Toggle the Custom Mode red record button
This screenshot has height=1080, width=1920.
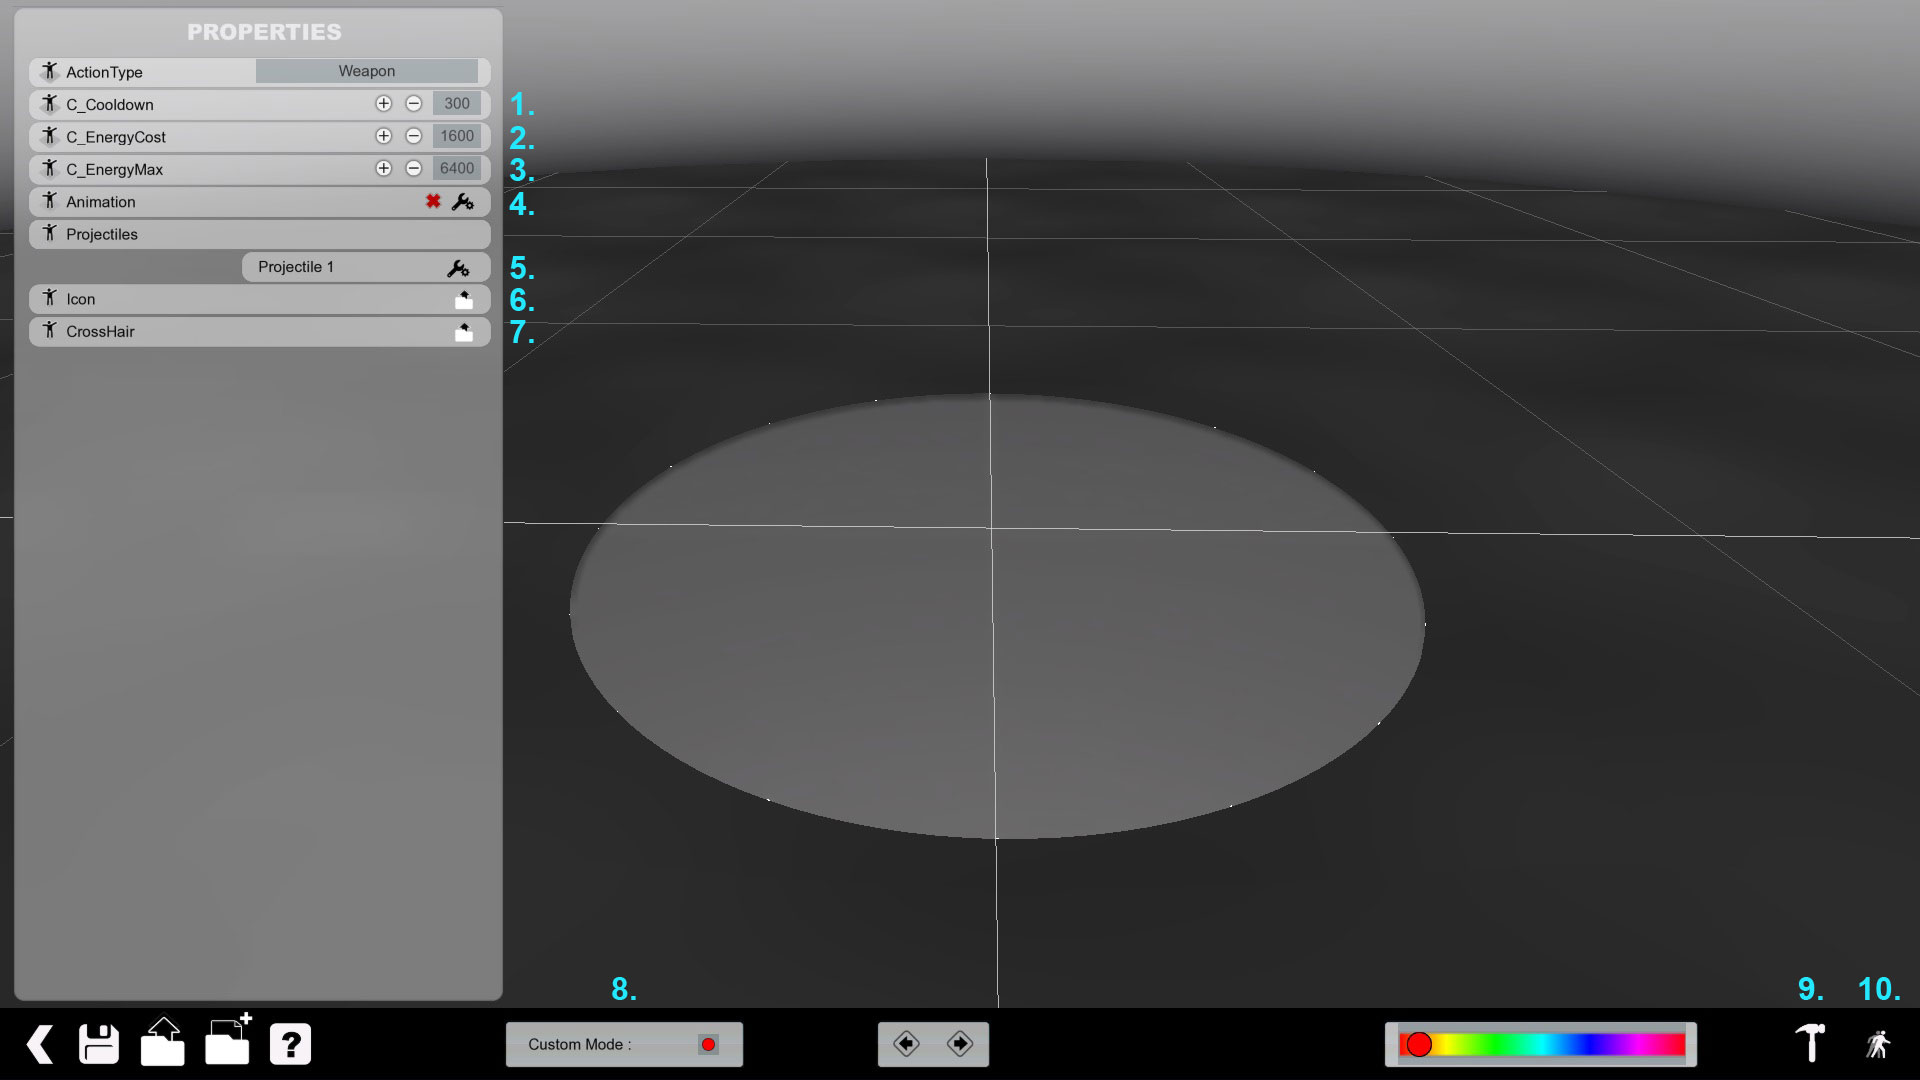(709, 1044)
